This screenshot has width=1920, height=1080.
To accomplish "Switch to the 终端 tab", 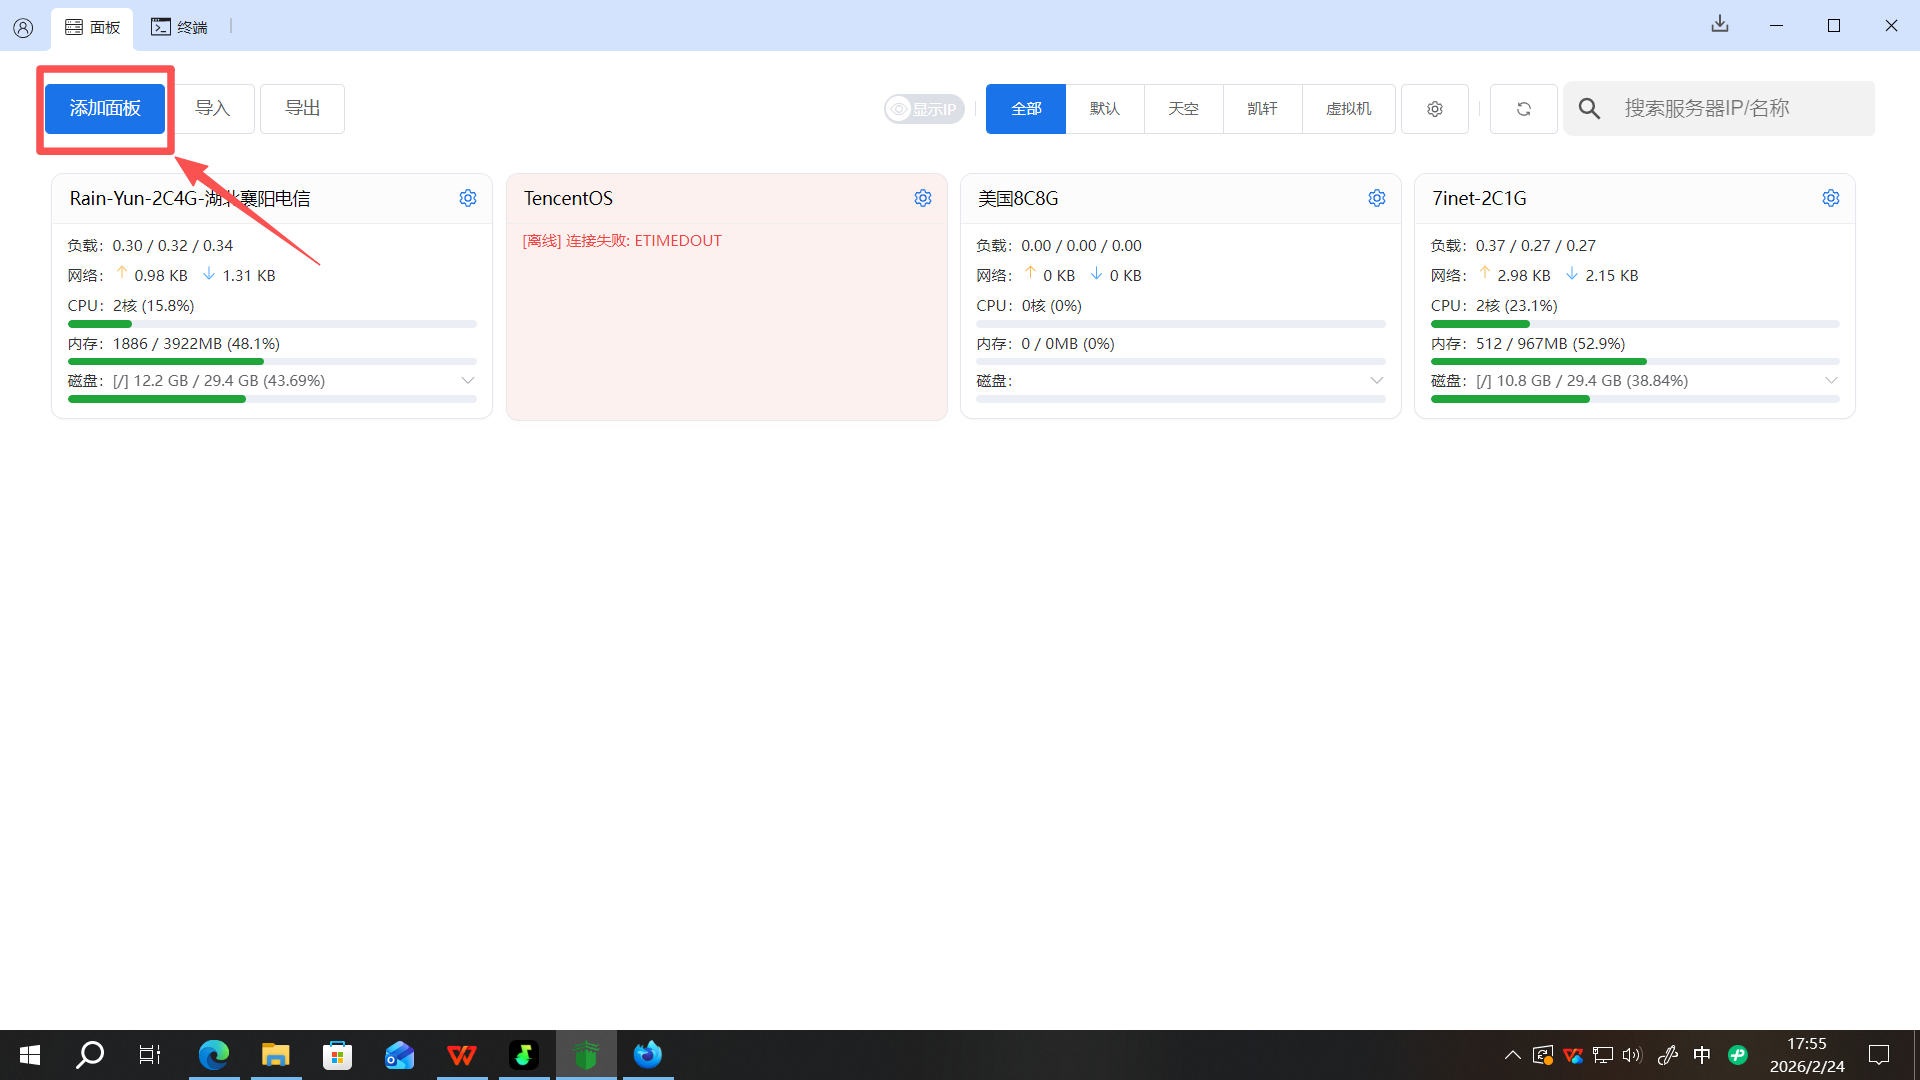I will (180, 27).
